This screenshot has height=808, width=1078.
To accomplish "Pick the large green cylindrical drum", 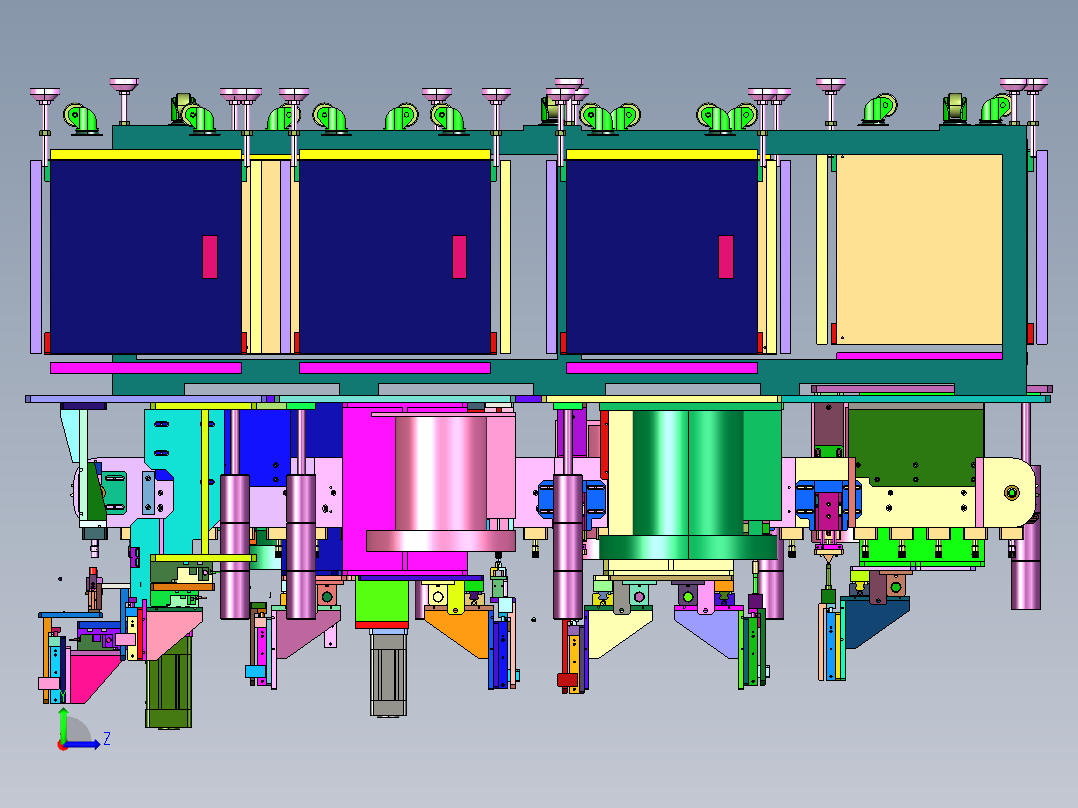I will (x=688, y=484).
